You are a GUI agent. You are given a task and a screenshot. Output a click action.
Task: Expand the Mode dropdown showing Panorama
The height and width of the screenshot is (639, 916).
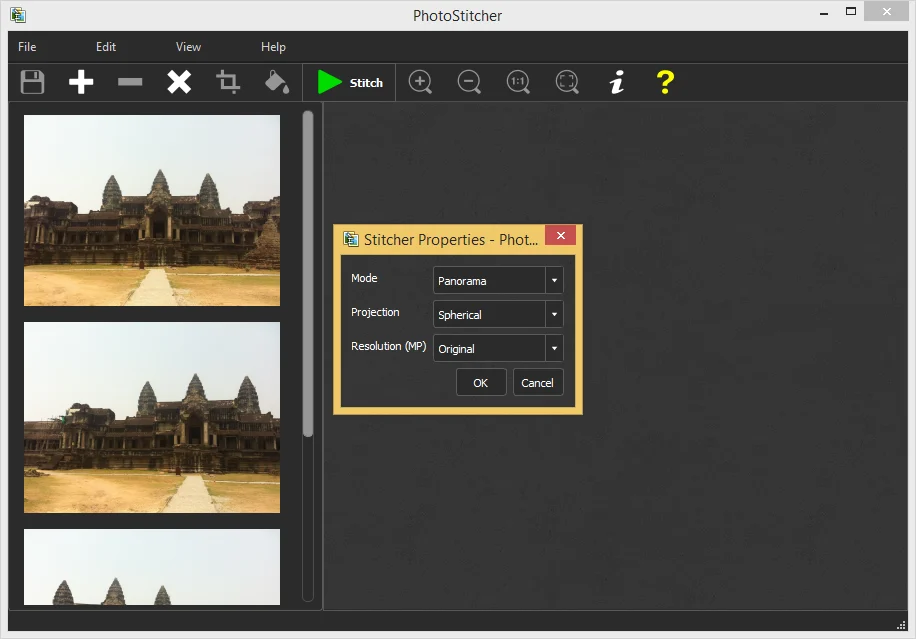pos(498,280)
